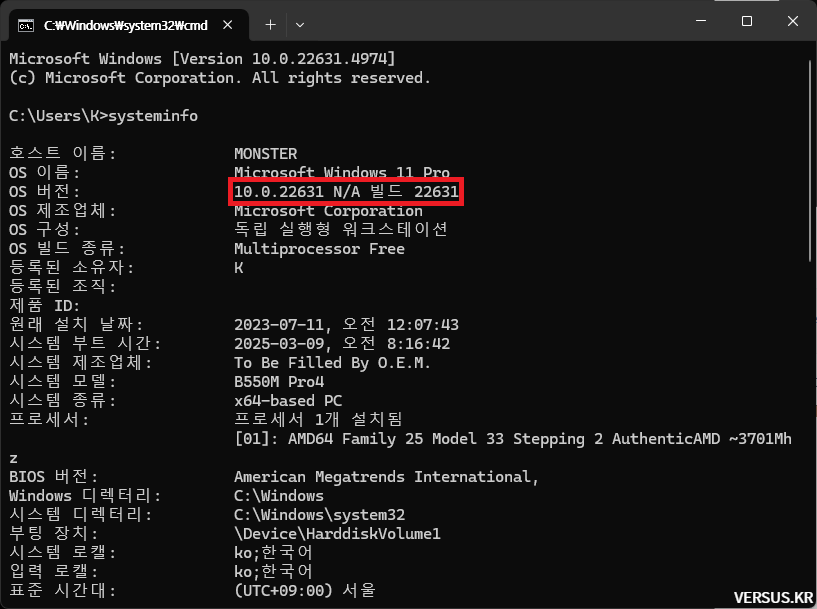Click the C:\Windows\system32 directory value

coord(319,515)
